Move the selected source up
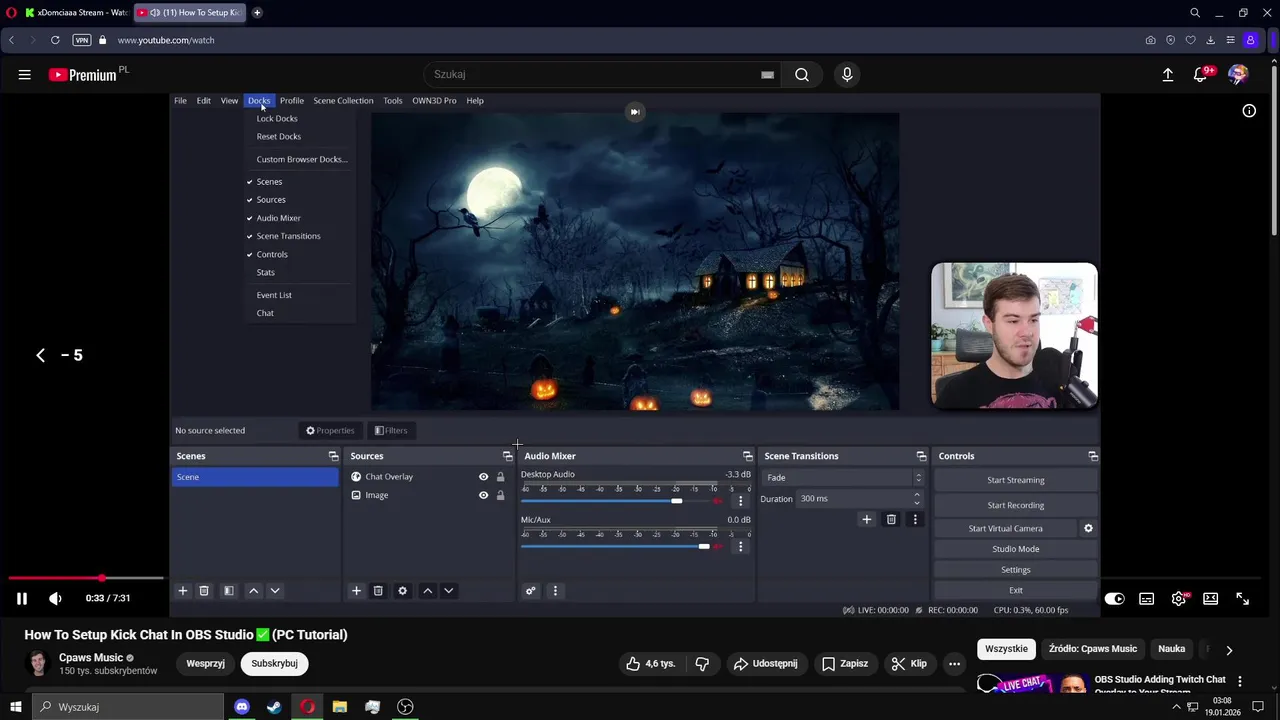This screenshot has height=720, width=1280. click(427, 591)
